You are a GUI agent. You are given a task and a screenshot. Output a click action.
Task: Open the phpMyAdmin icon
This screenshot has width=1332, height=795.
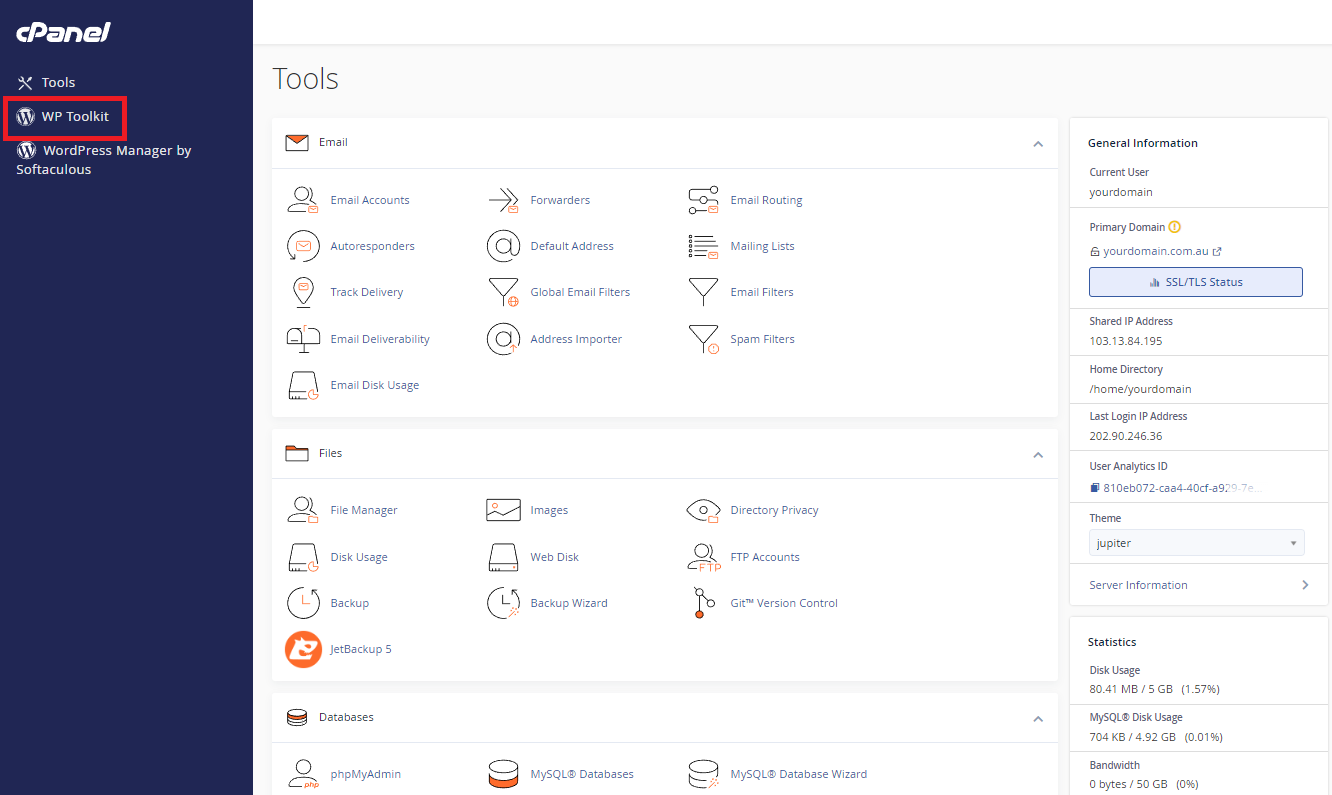(x=303, y=774)
